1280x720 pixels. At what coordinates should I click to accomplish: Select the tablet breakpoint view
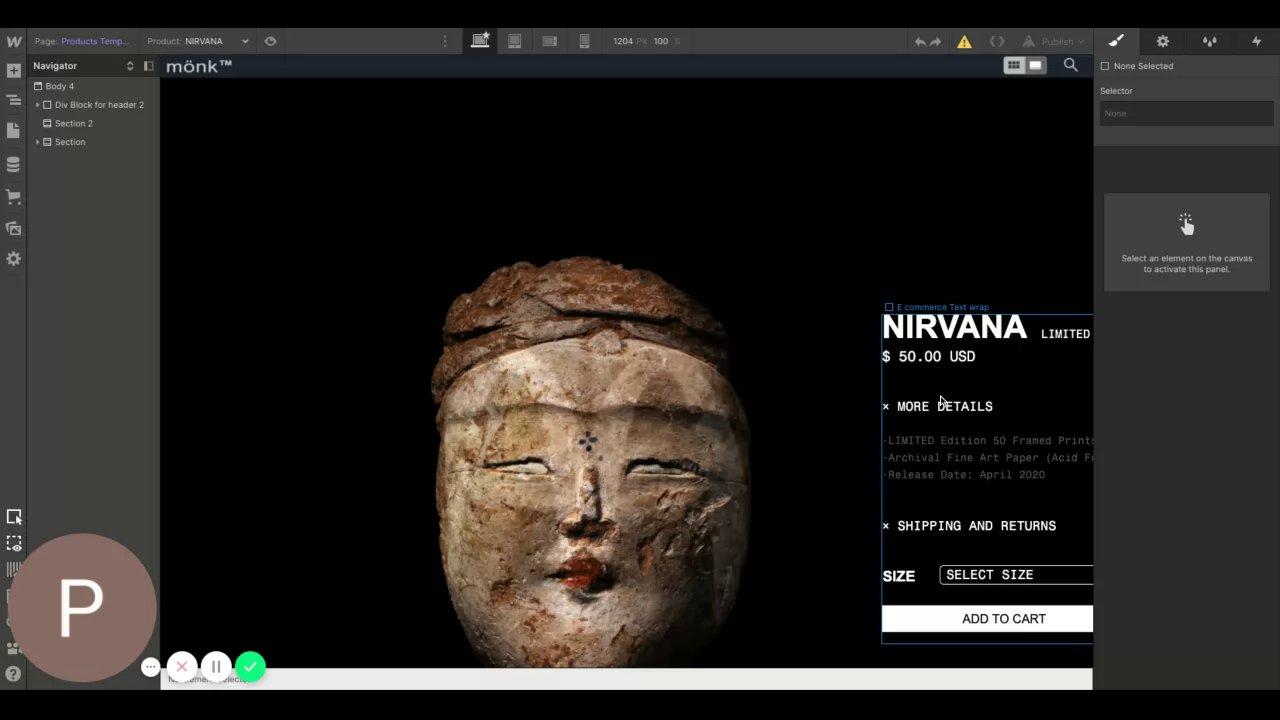coord(514,41)
